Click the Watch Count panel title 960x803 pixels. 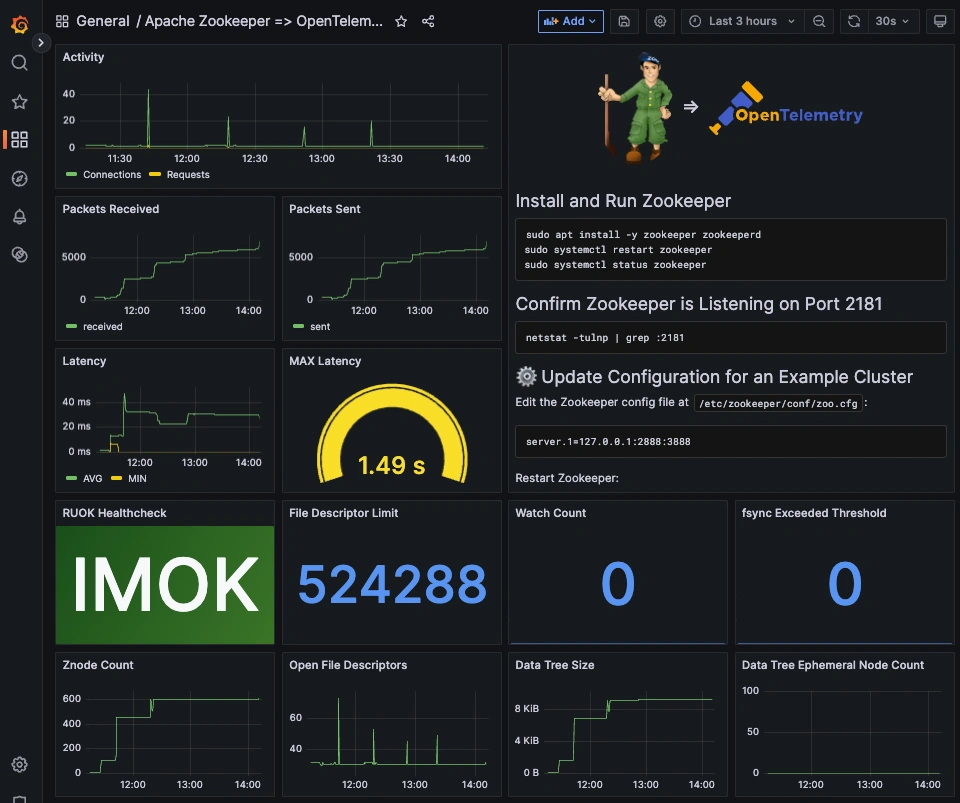(x=550, y=513)
